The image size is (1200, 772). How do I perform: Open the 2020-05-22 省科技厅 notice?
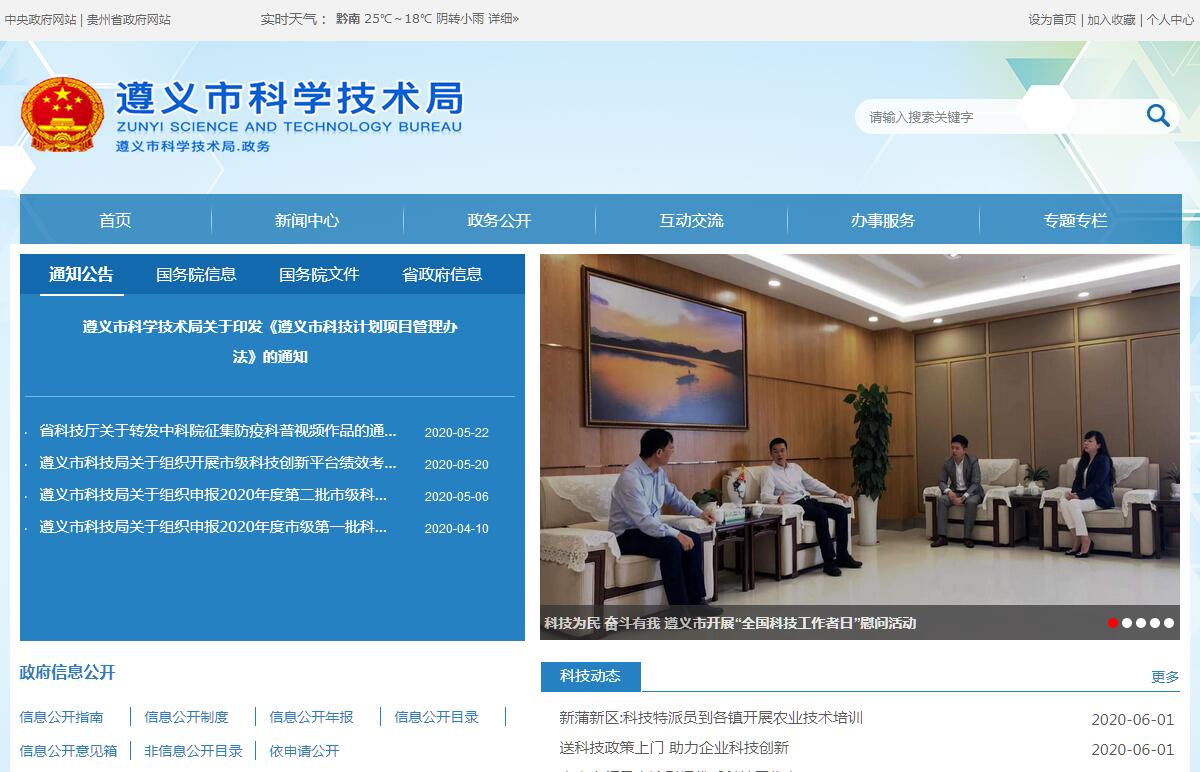(218, 432)
